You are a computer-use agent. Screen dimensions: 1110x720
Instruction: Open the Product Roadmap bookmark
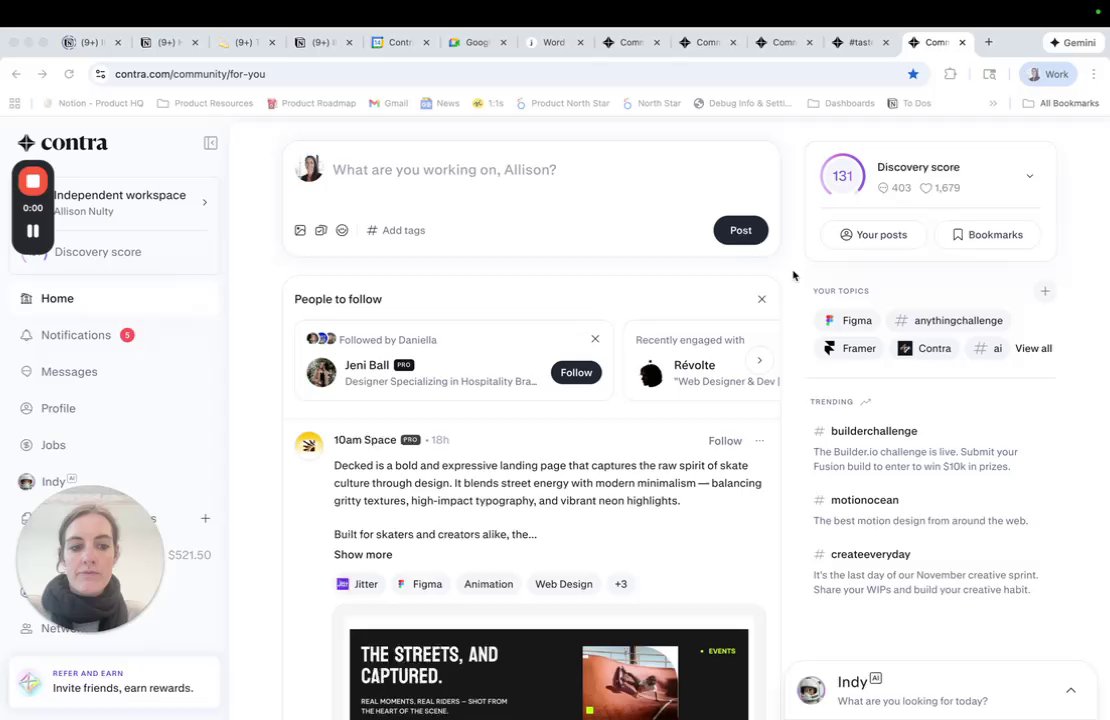[311, 103]
